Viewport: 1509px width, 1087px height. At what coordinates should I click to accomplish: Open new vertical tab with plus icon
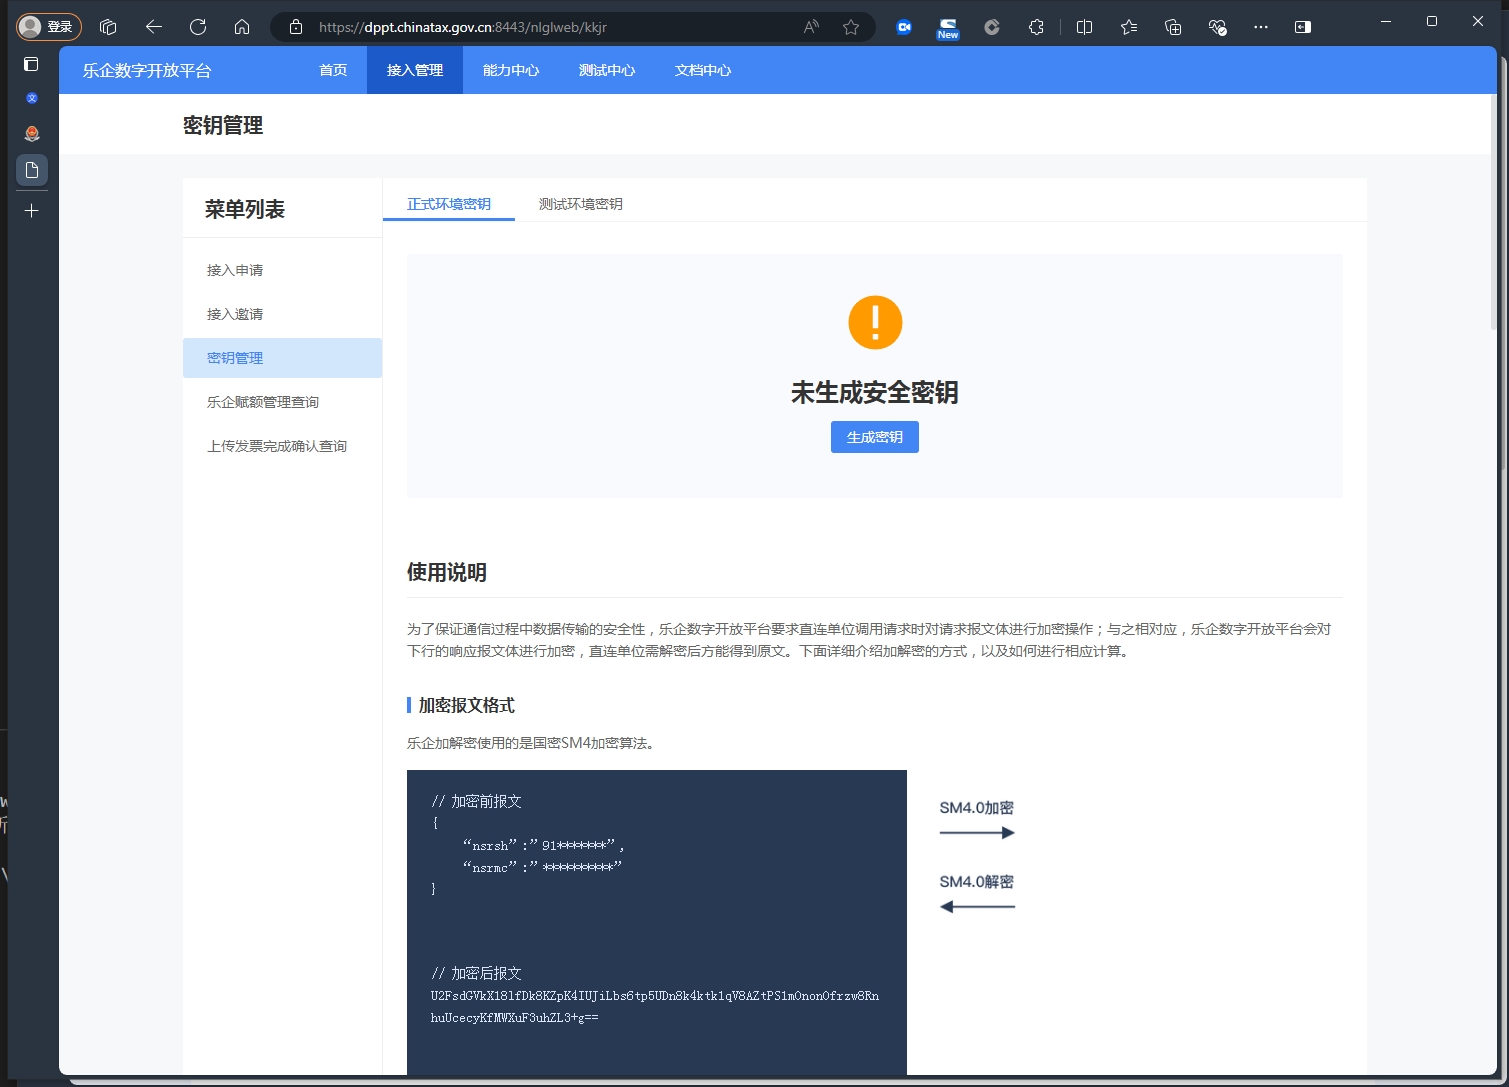pos(32,211)
